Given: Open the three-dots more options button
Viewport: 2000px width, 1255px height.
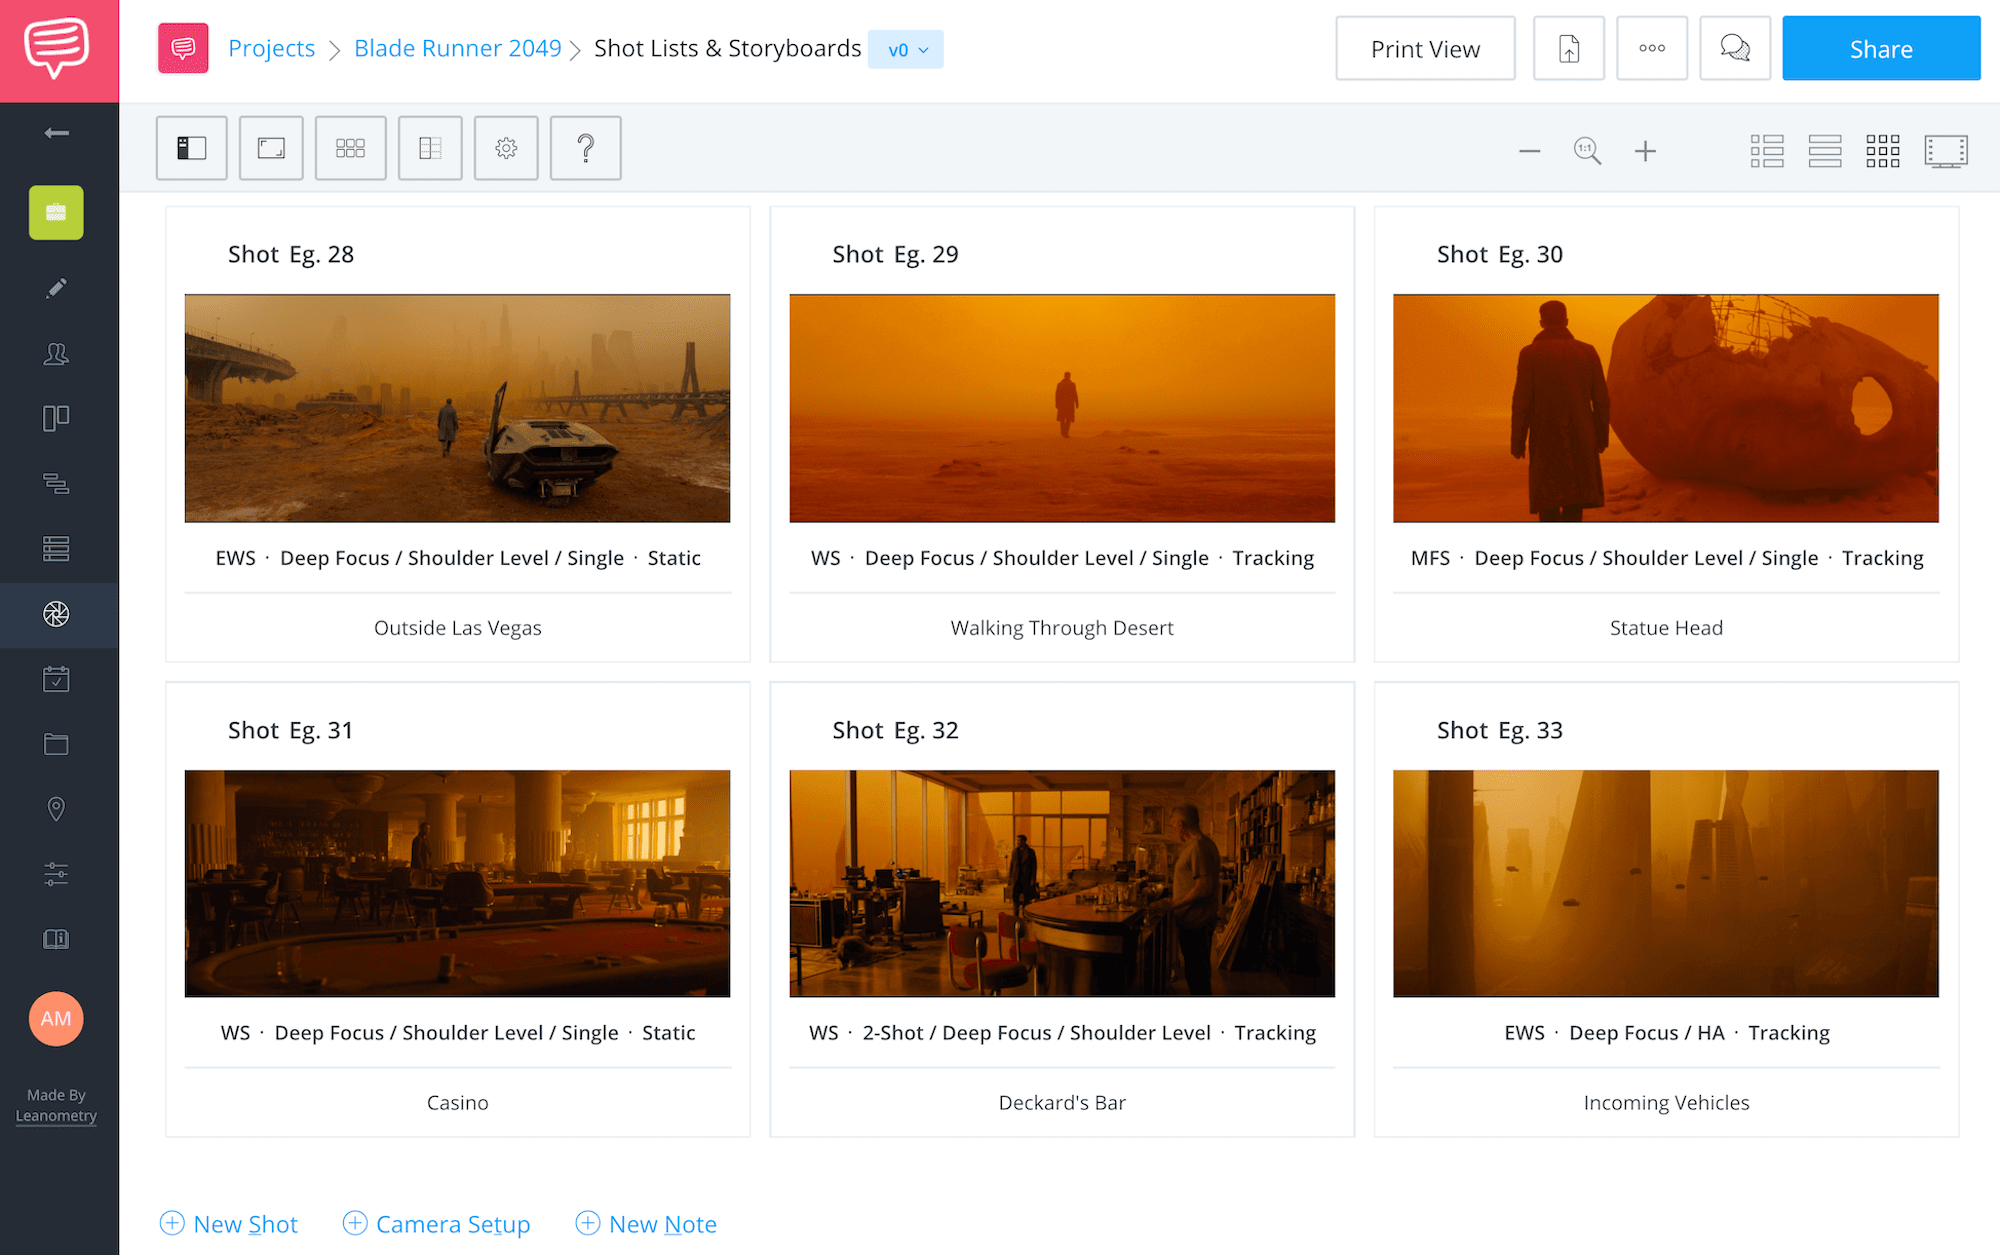Looking at the screenshot, I should pos(1652,48).
